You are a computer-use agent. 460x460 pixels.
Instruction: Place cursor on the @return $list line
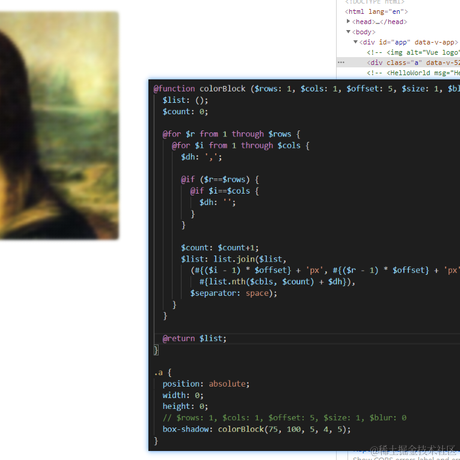pyautogui.click(x=194, y=338)
